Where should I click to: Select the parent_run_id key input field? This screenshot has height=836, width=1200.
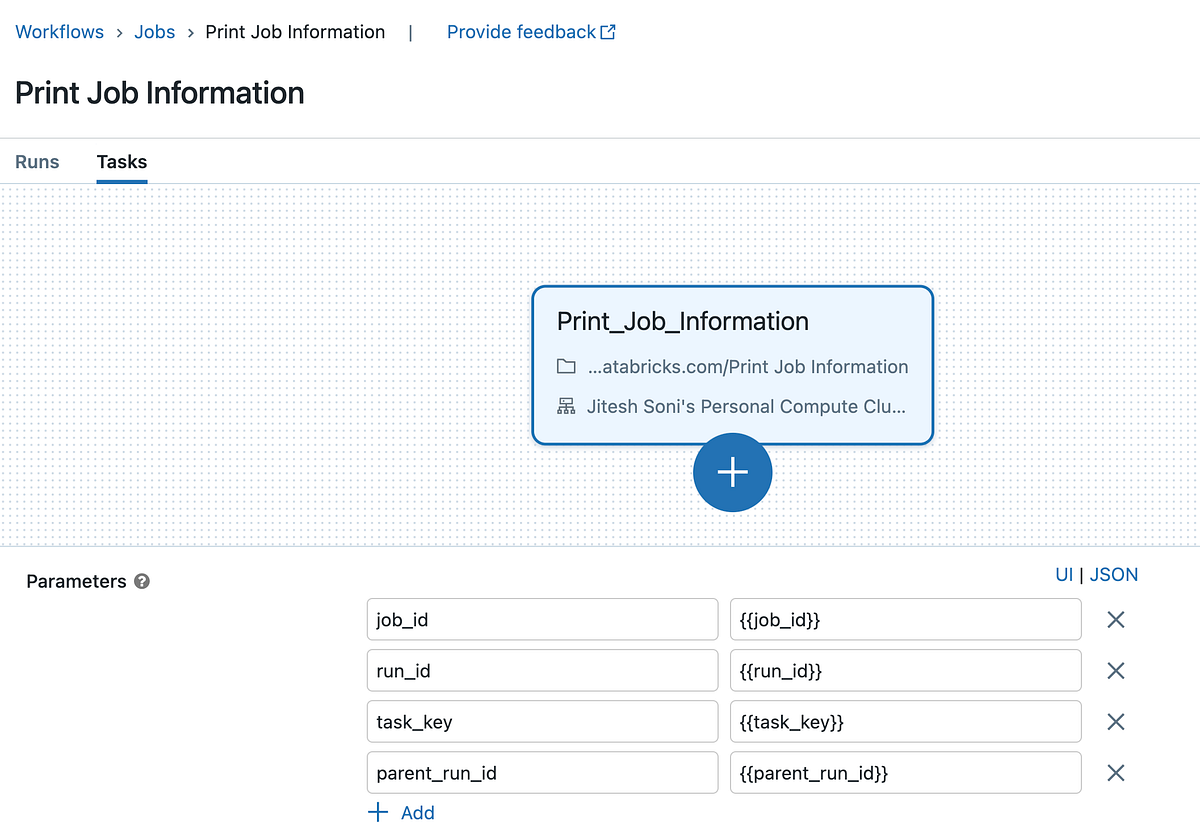(x=542, y=772)
